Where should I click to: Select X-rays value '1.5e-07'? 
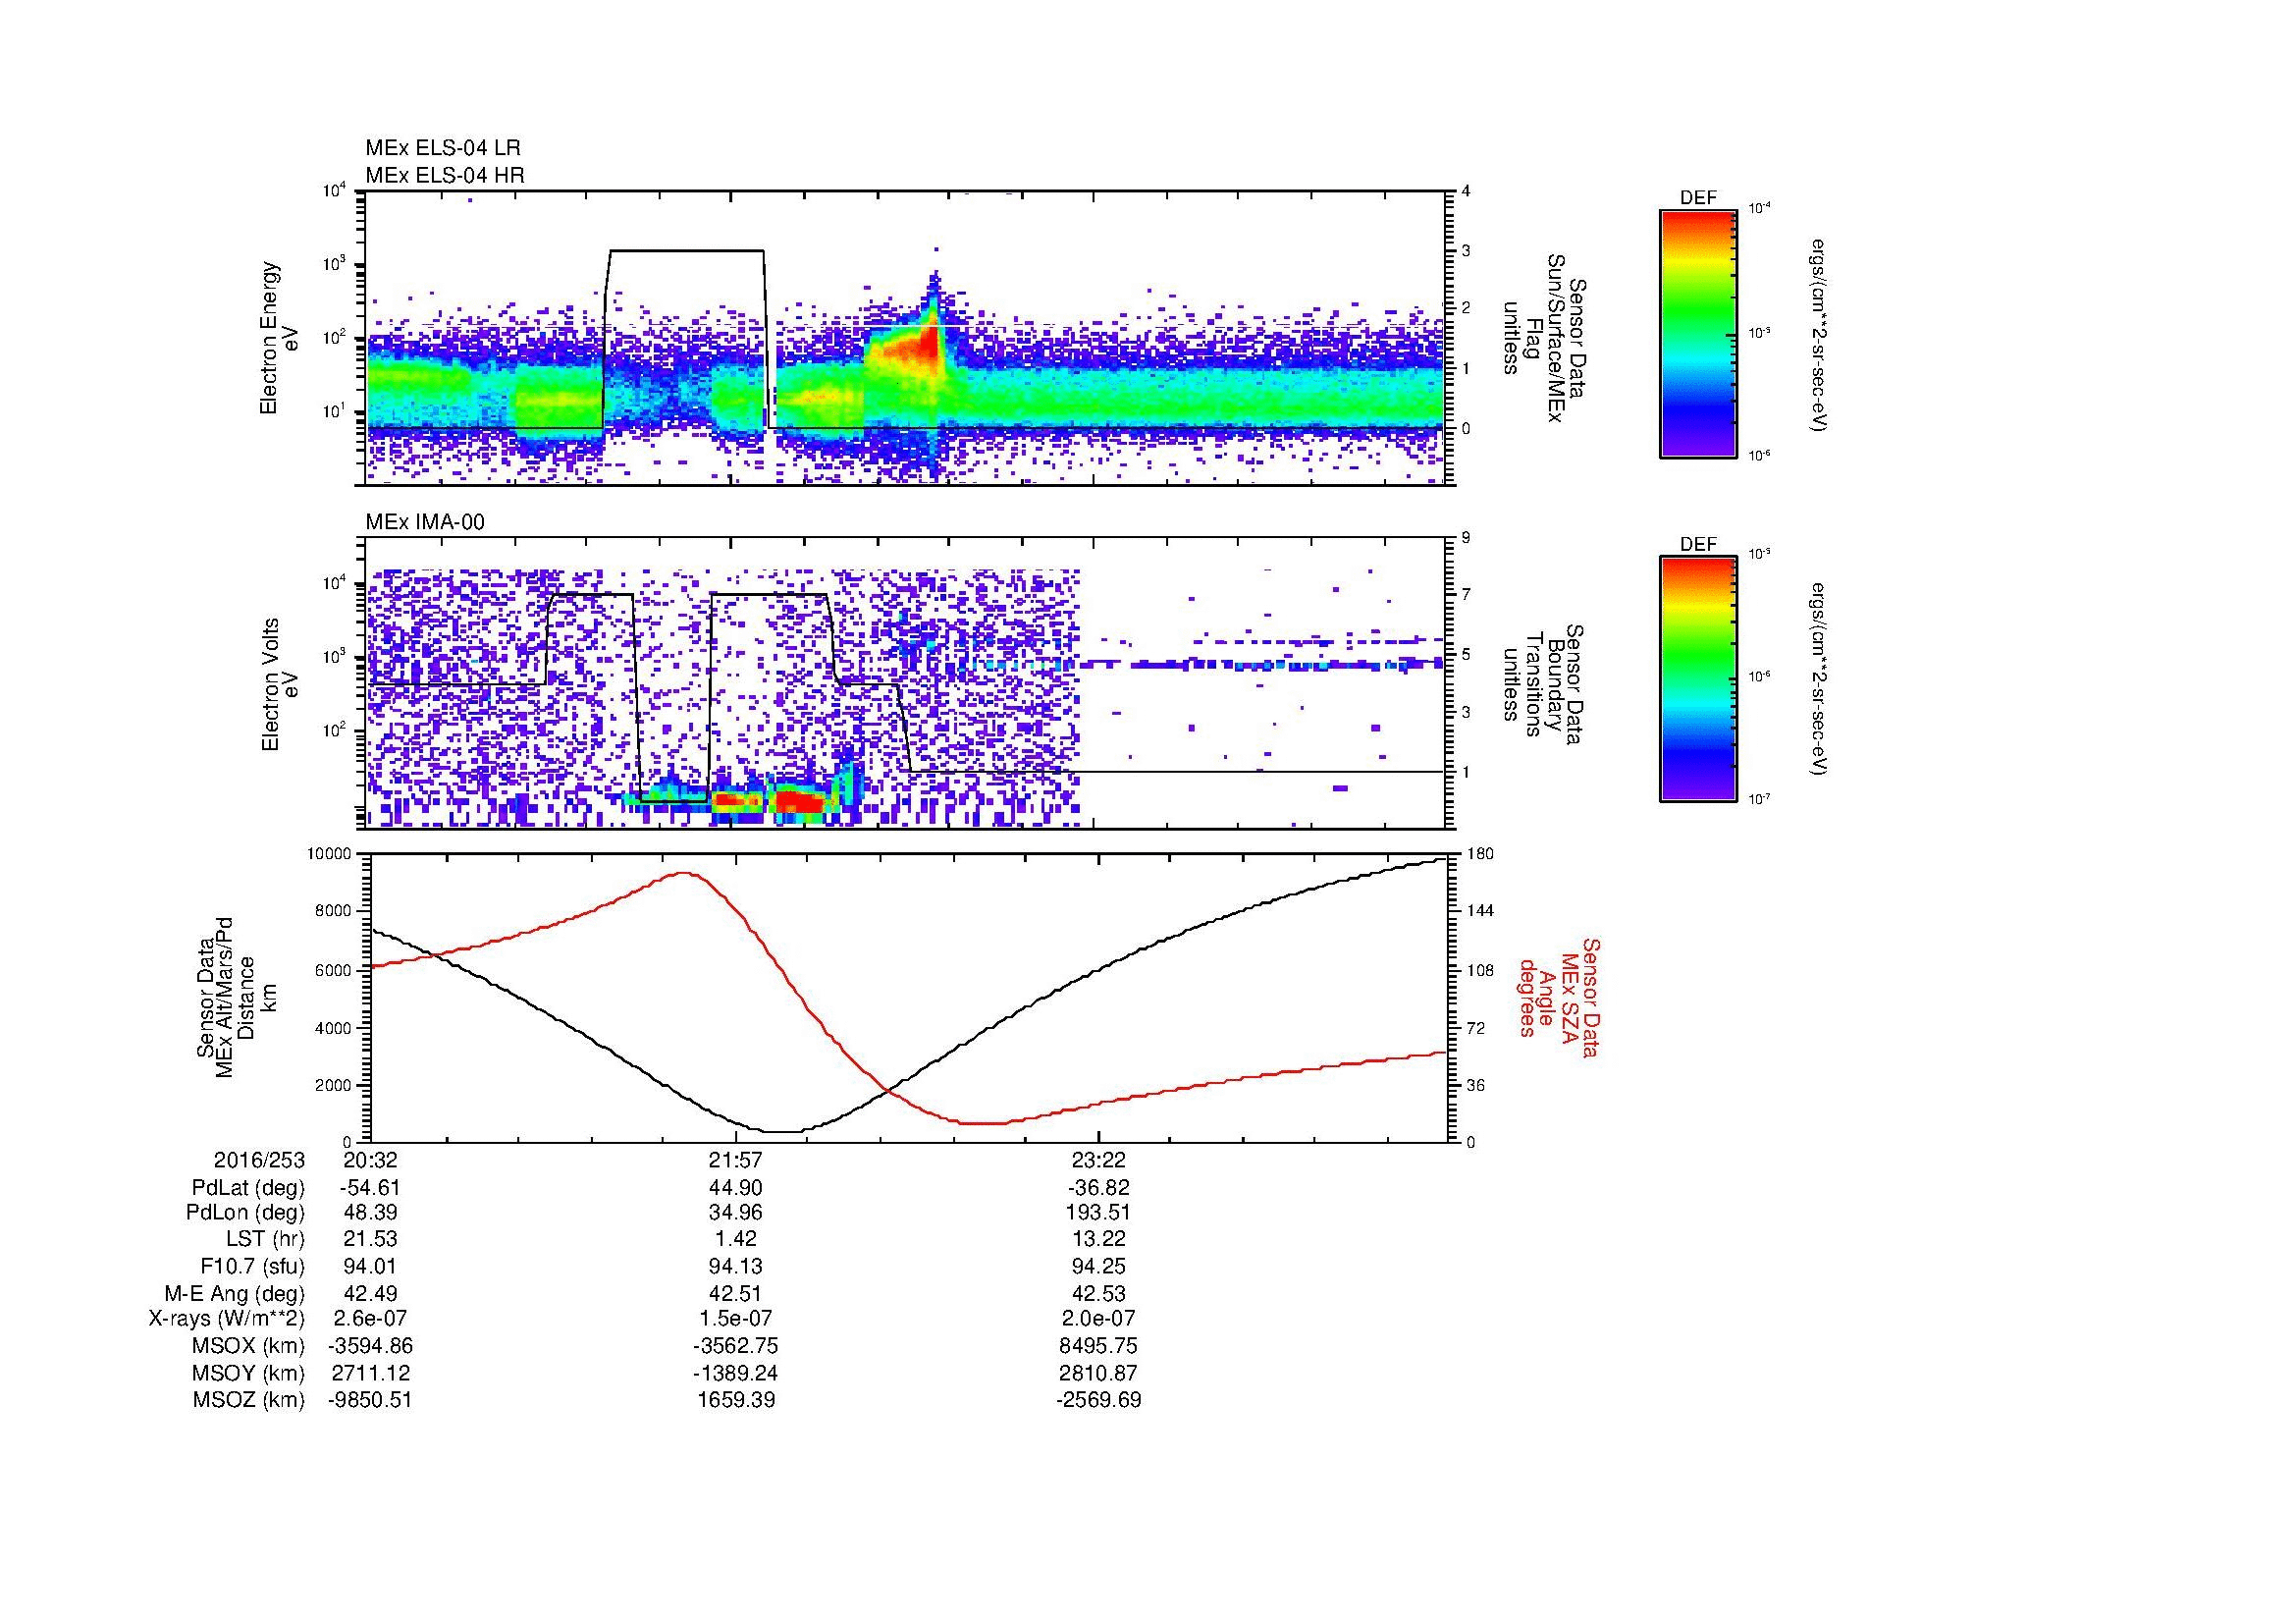click(x=736, y=1319)
